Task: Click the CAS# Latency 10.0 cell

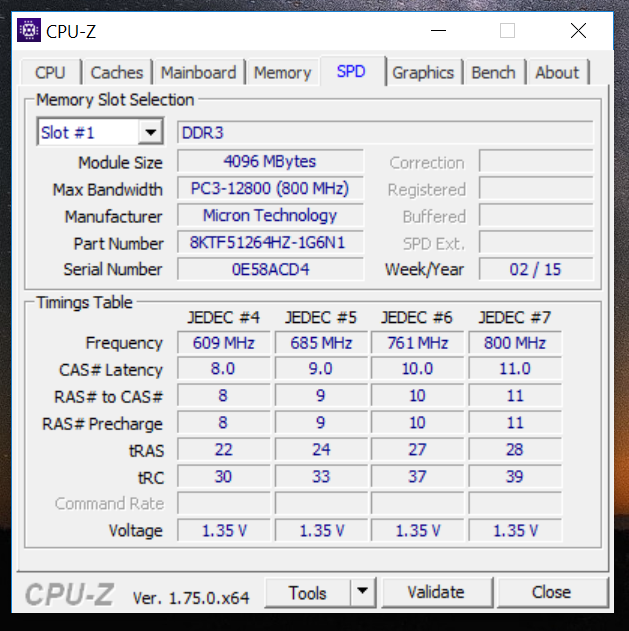Action: [x=417, y=369]
